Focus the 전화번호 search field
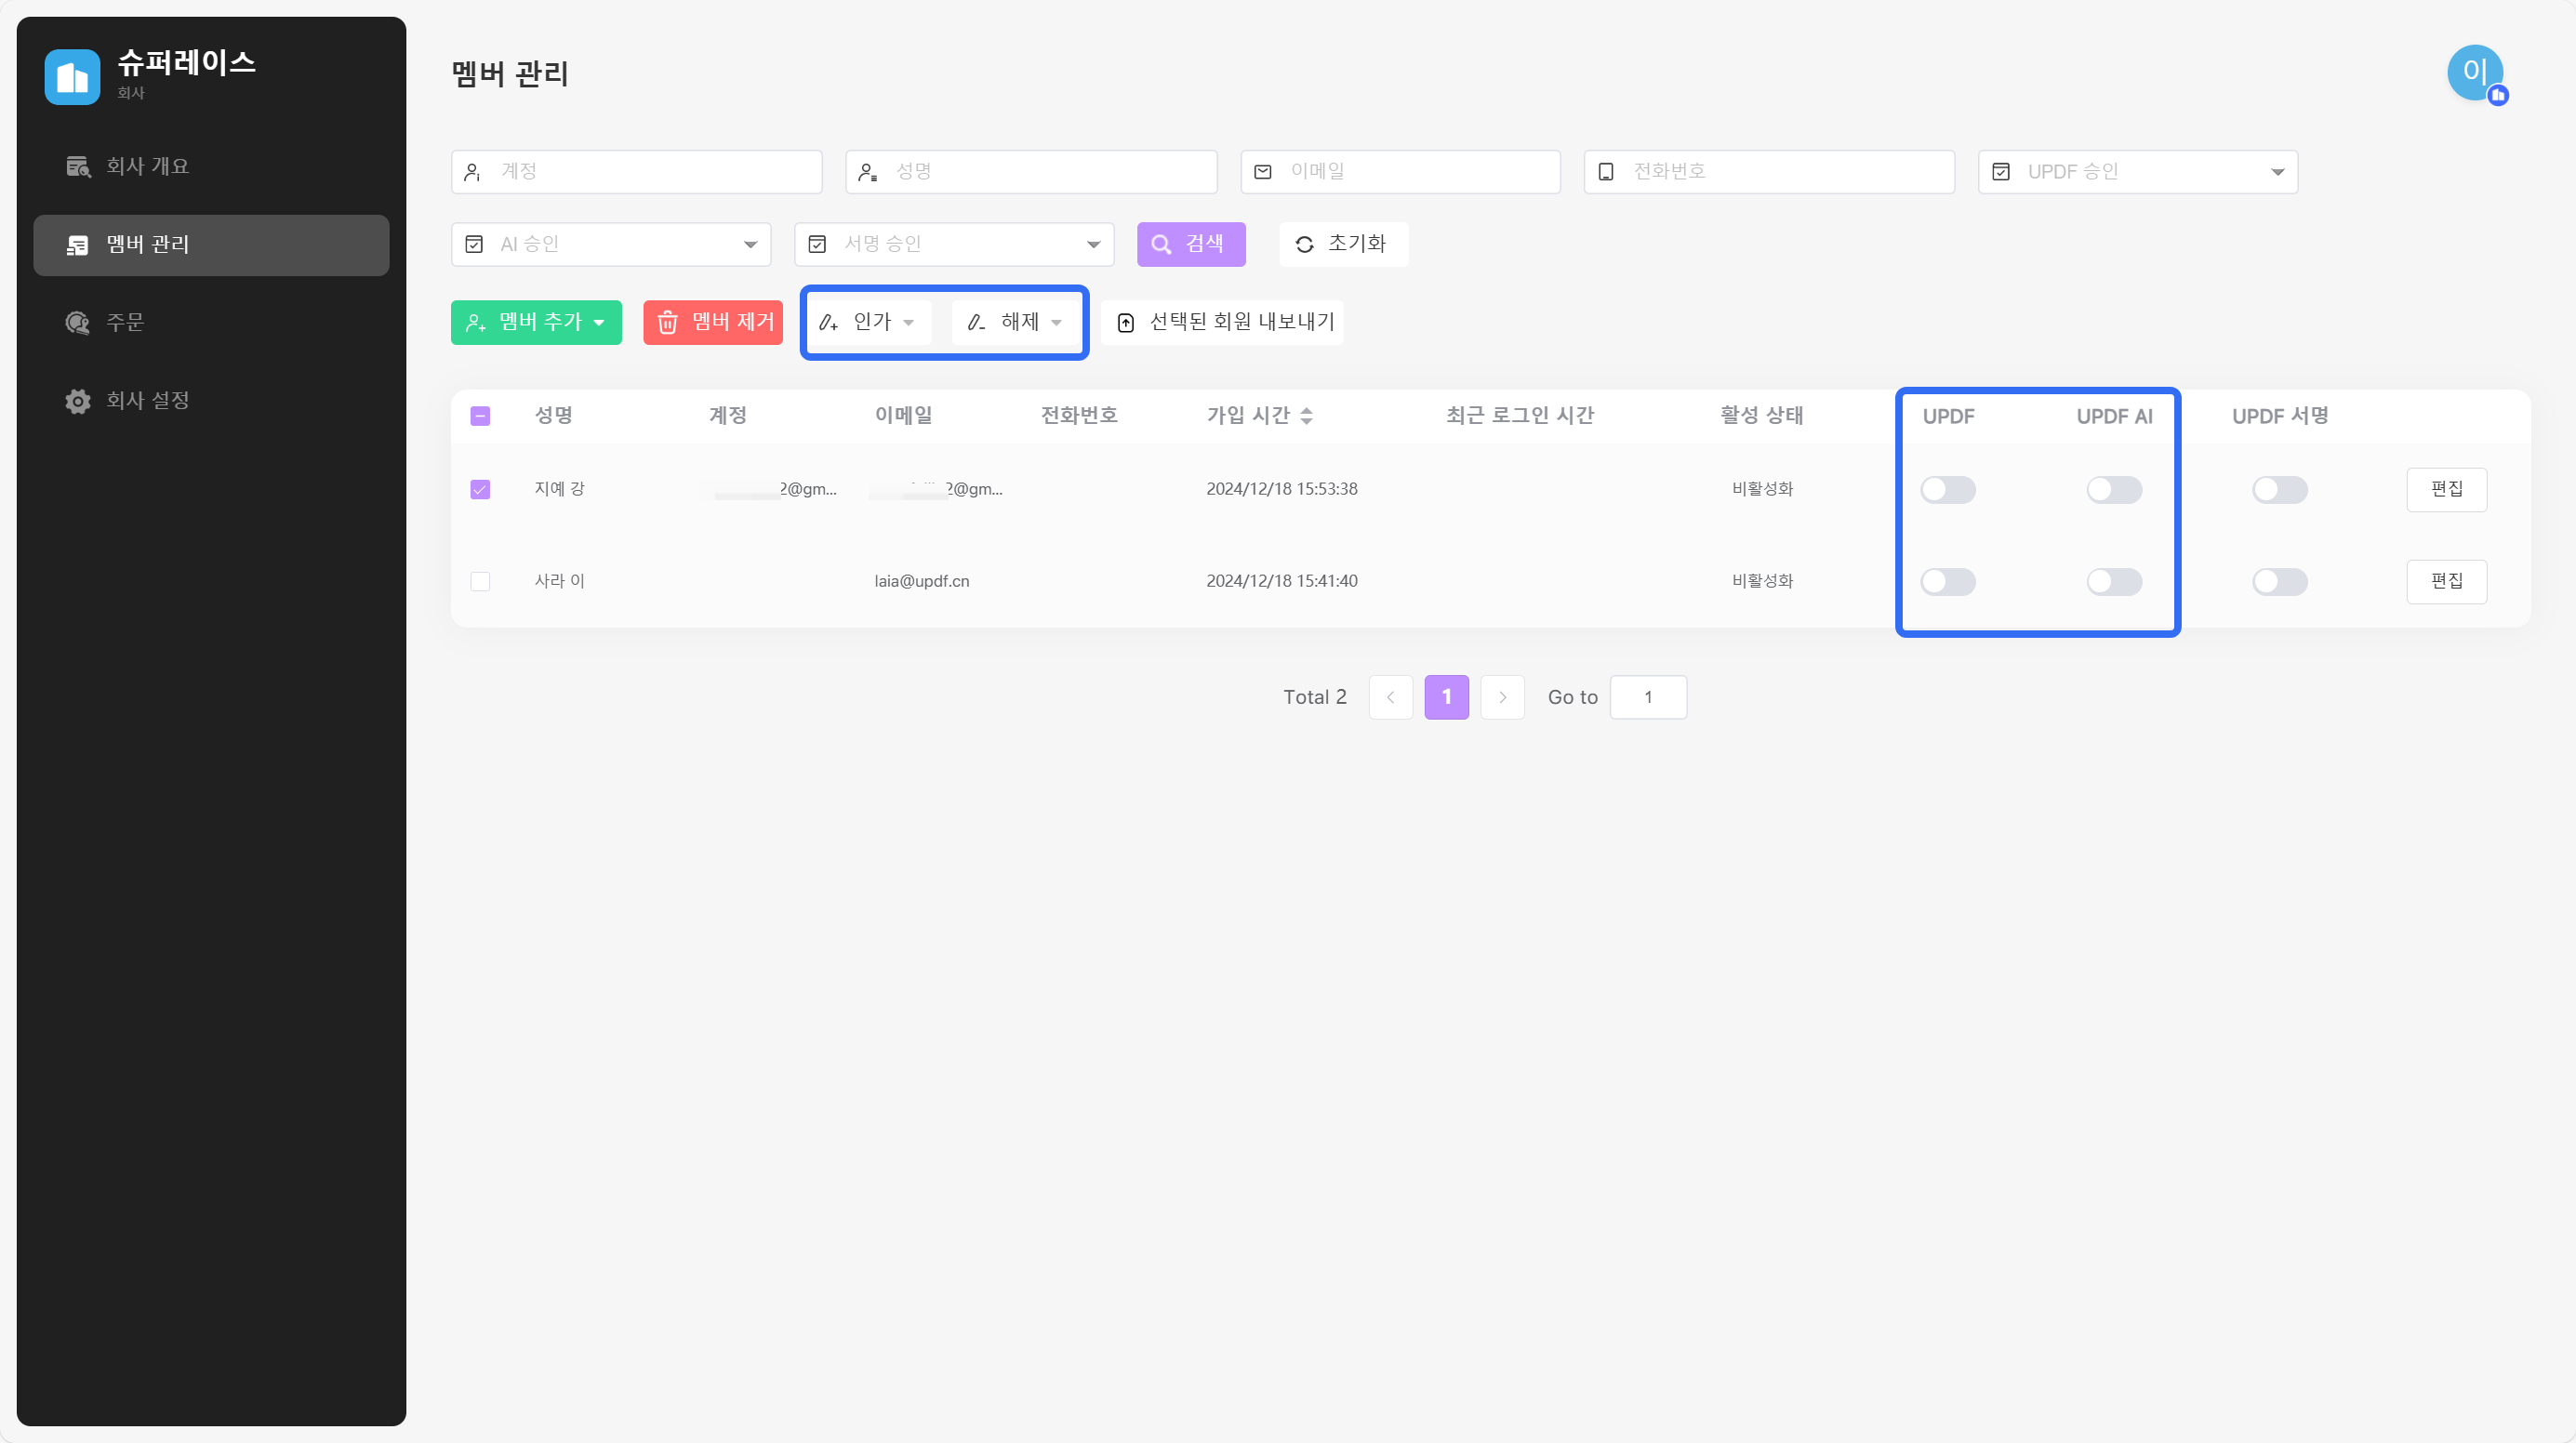 coord(1769,172)
